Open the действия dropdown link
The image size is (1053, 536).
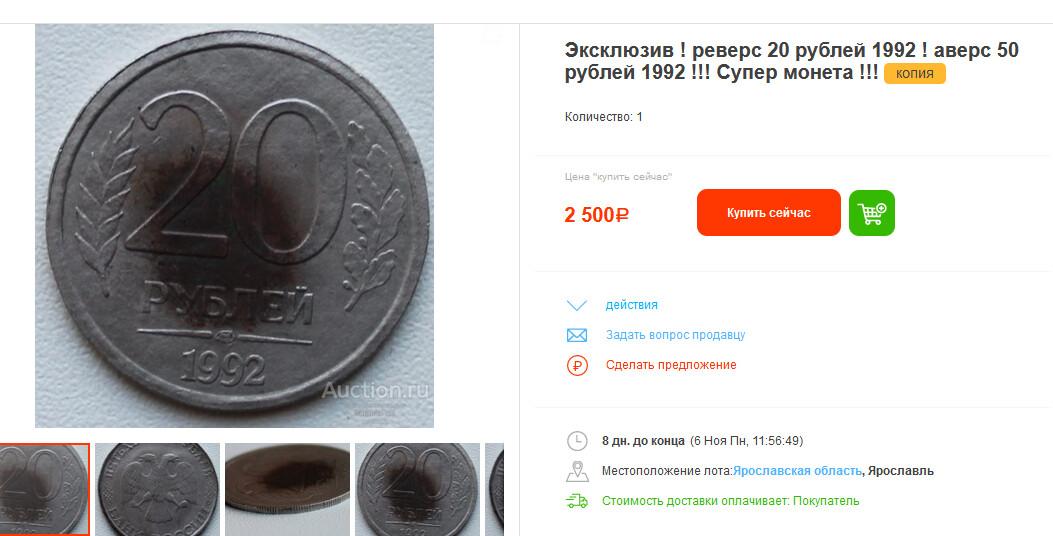click(631, 305)
